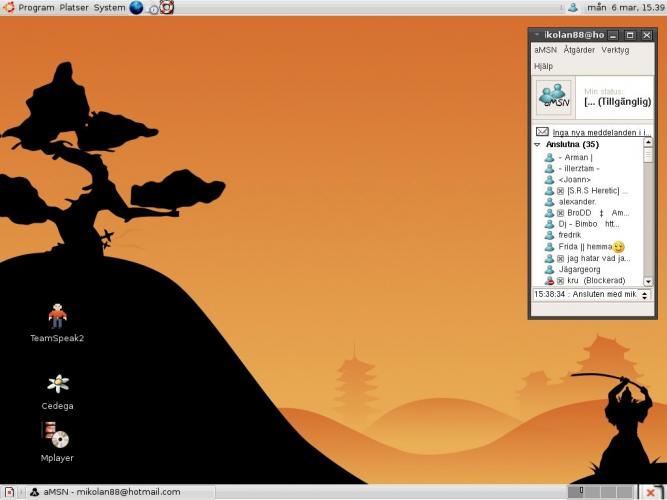The image size is (667, 500).
Task: Click the web browser globe launcher
Action: tap(137, 7)
